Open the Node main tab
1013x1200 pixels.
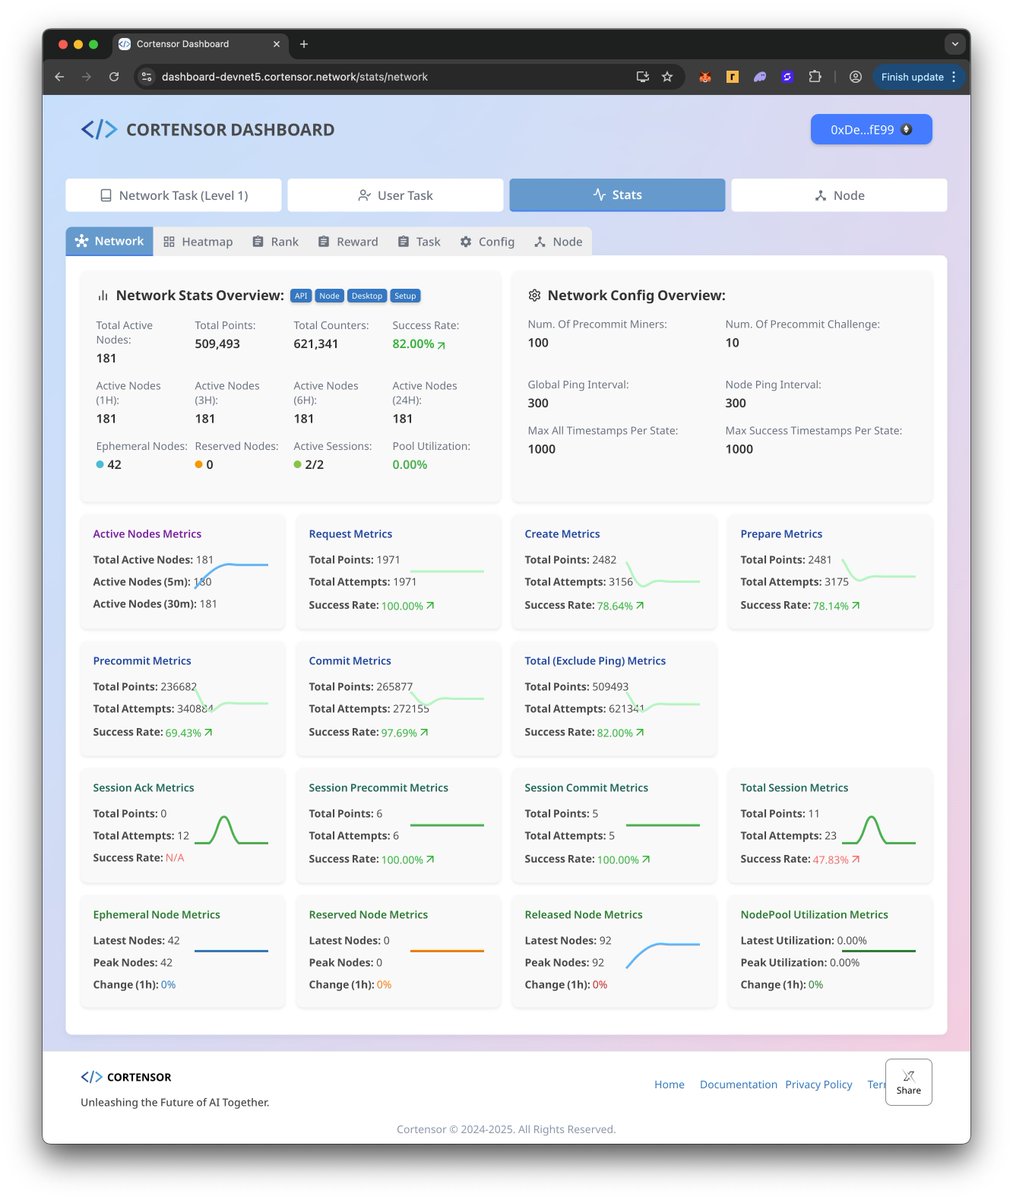[839, 195]
